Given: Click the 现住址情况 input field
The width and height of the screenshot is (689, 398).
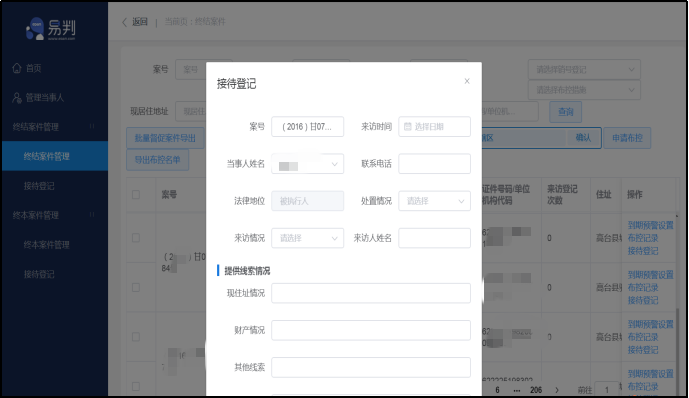Looking at the screenshot, I should (x=371, y=293).
